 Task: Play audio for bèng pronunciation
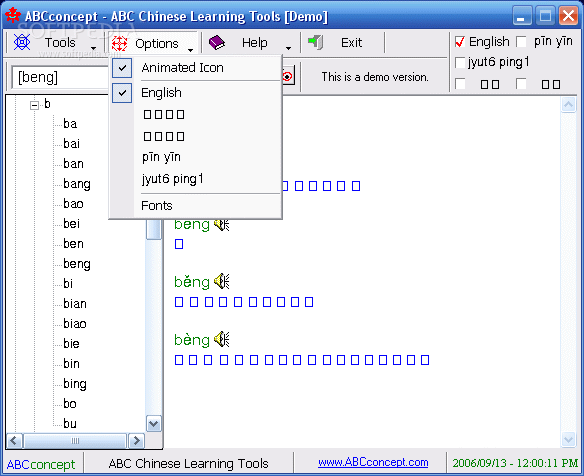pyautogui.click(x=222, y=339)
